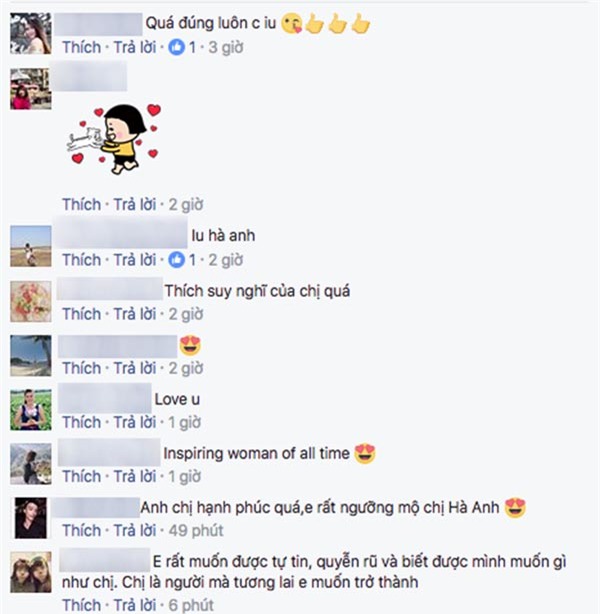Click the like reaction icon on 'Quá đúng luôn' comment

click(x=177, y=47)
